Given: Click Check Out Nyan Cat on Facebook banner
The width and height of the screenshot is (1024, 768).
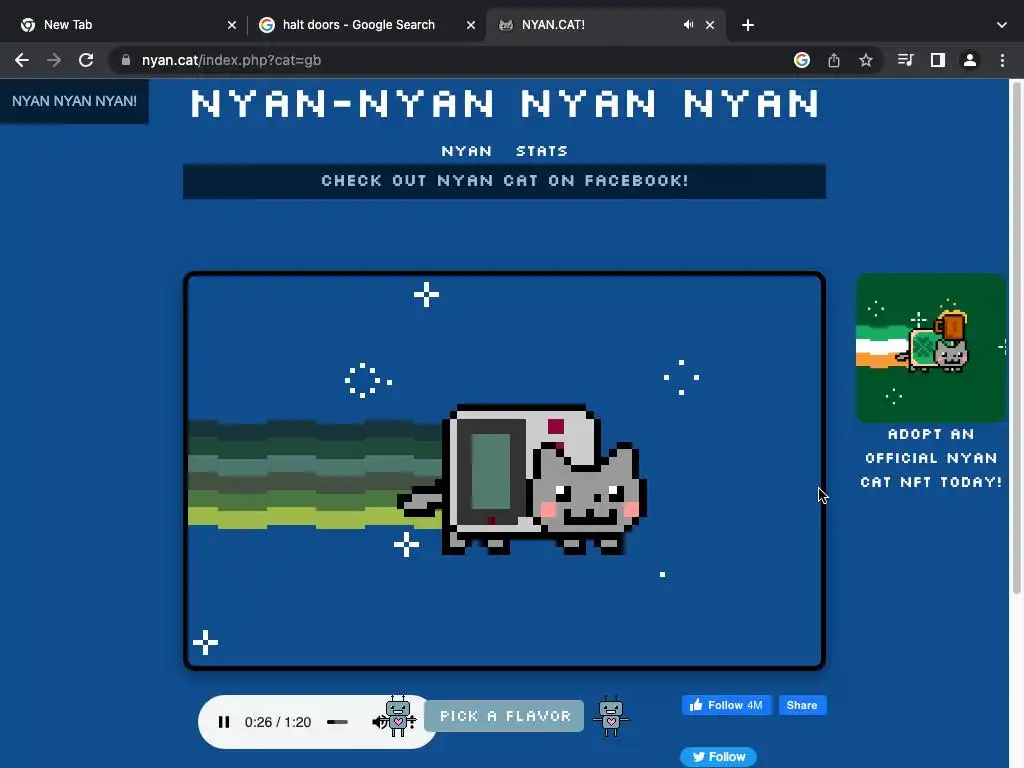Looking at the screenshot, I should [x=504, y=181].
